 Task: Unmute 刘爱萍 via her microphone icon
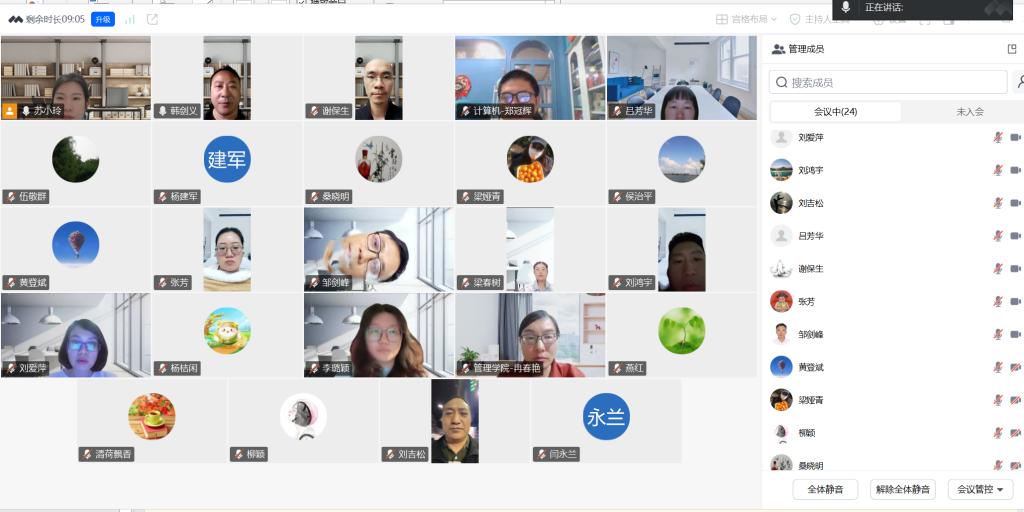point(998,137)
